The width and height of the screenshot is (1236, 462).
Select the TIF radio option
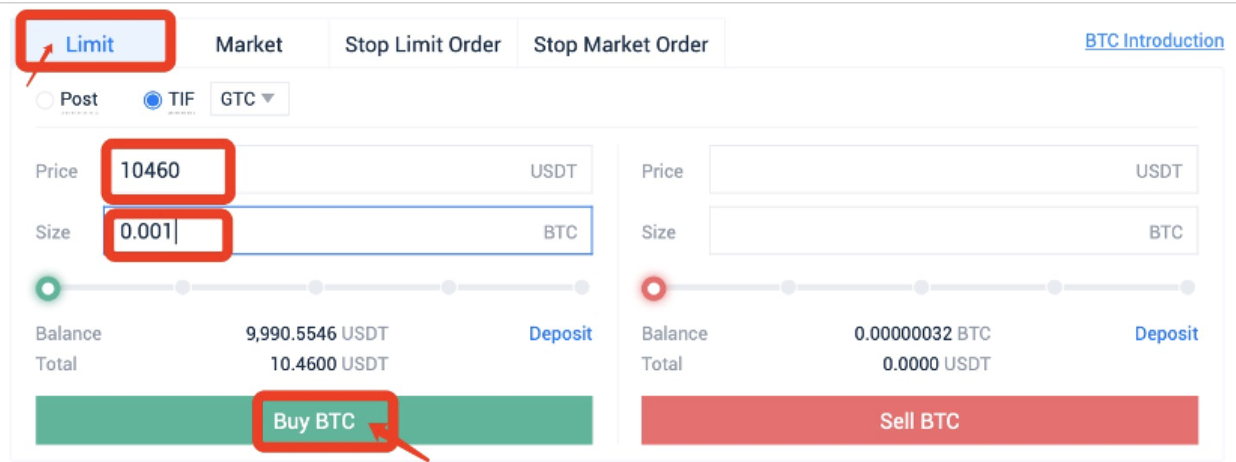point(153,100)
